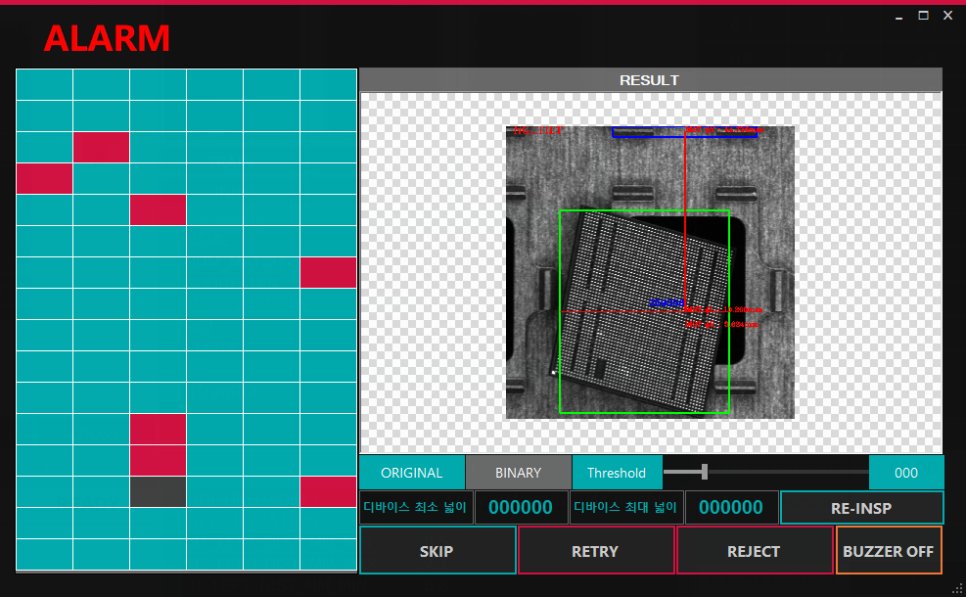Select the topmost red cell in the tray map

tap(101, 147)
